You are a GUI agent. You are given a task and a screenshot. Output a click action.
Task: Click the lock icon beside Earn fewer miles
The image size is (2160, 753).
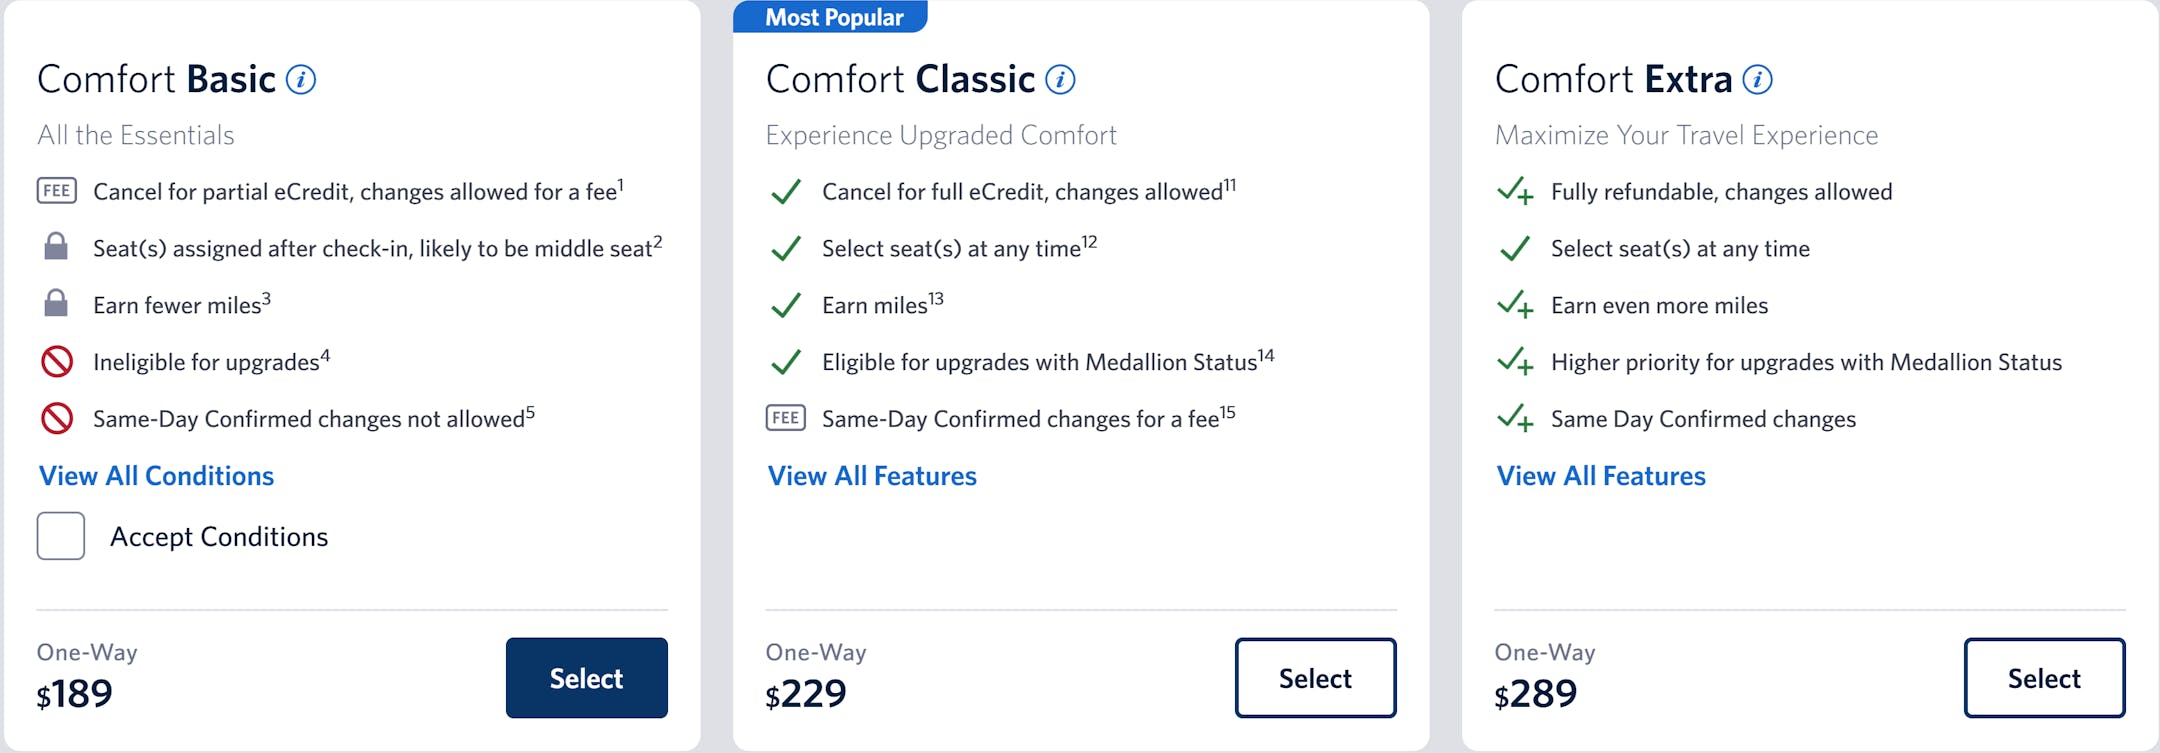(56, 304)
